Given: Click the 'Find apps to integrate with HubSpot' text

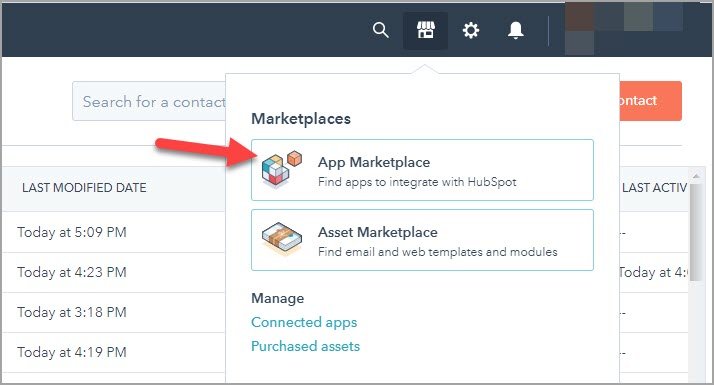Looking at the screenshot, I should tap(417, 182).
